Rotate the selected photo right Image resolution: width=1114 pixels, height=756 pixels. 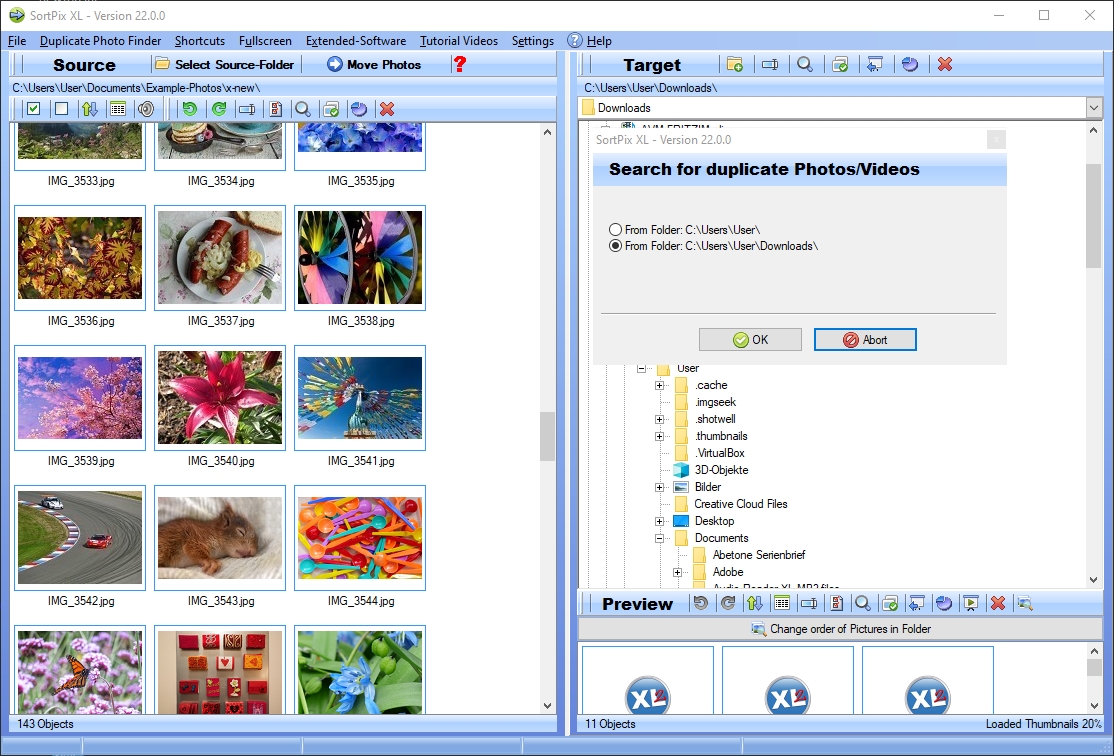[218, 109]
